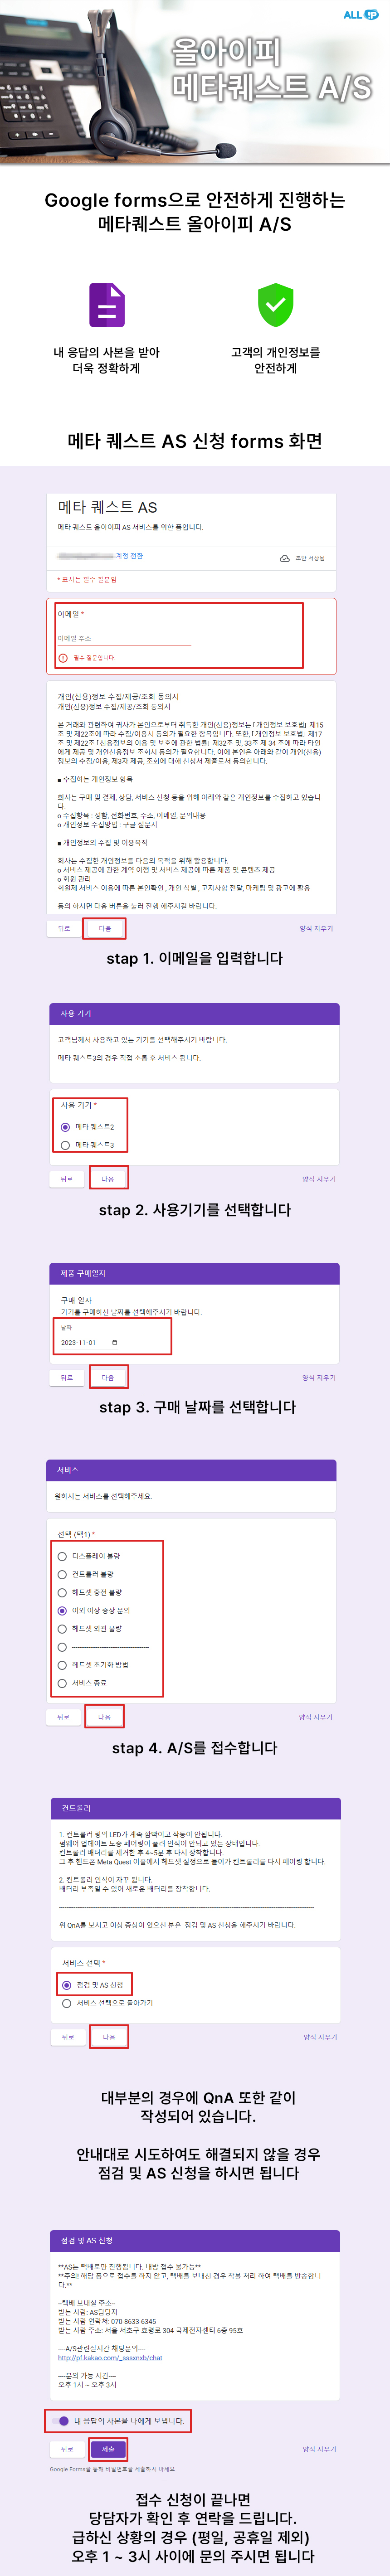Select the 메타 퀘스트3 radio option
The image size is (390, 2576).
click(x=66, y=1145)
